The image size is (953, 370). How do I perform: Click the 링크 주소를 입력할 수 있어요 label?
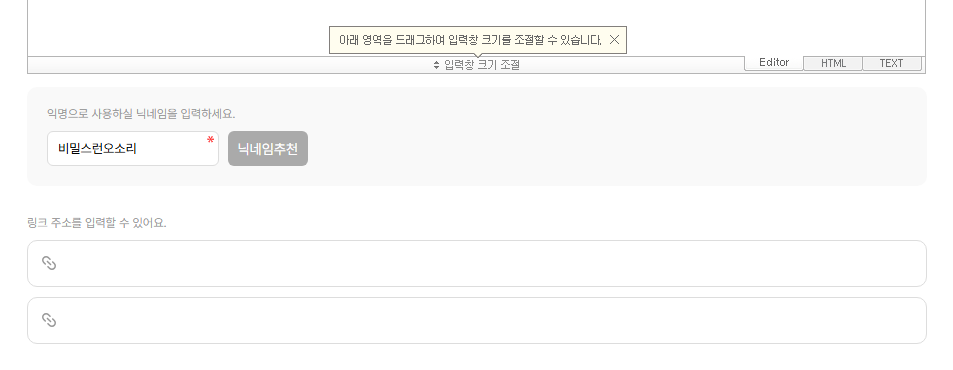pos(97,223)
